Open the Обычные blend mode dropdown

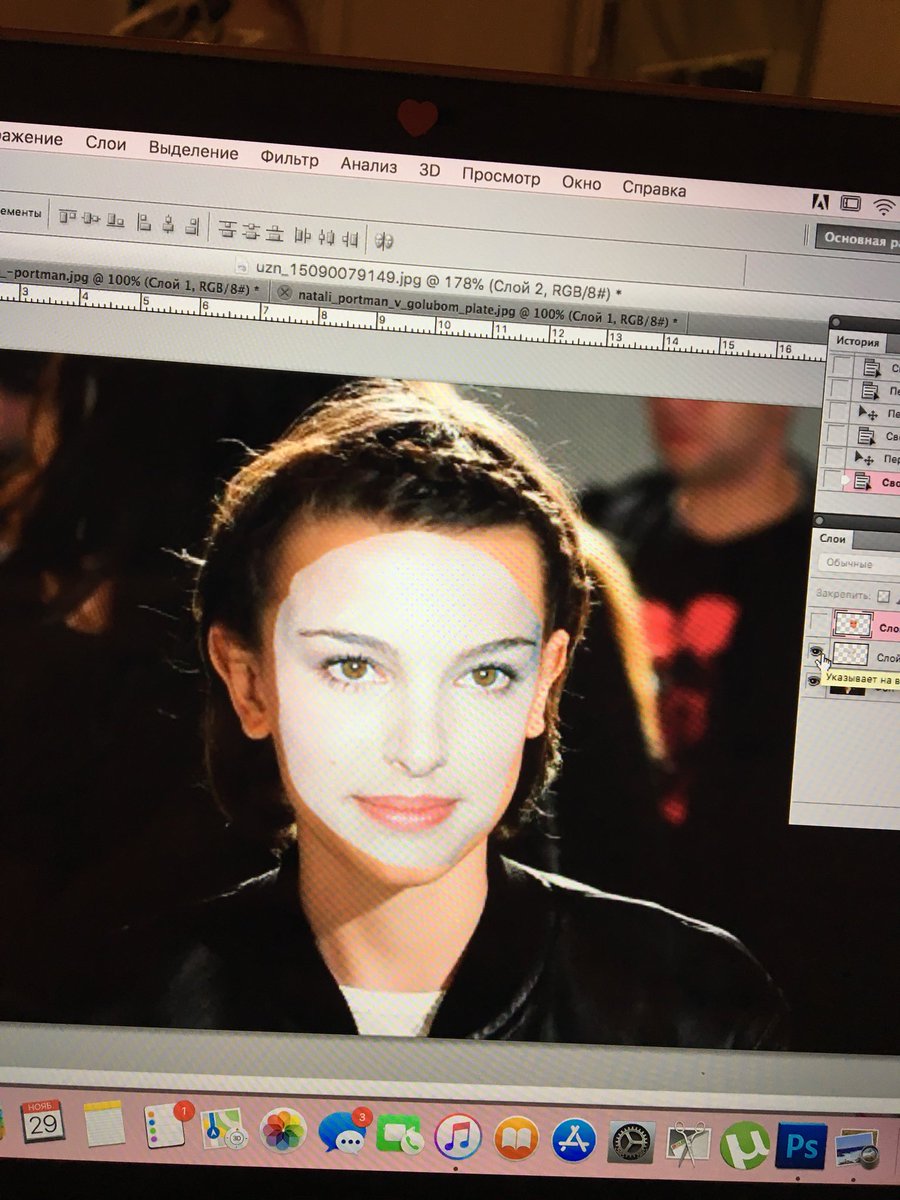click(x=858, y=564)
